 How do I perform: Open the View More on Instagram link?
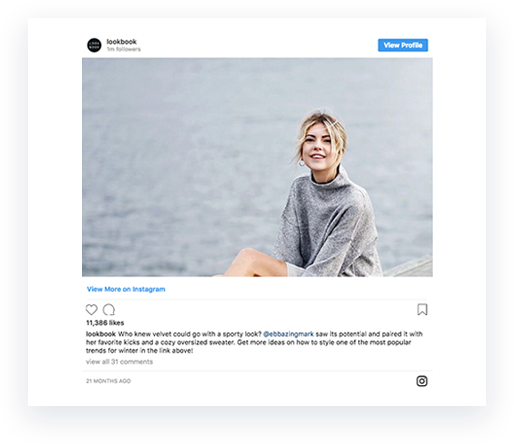coord(126,289)
